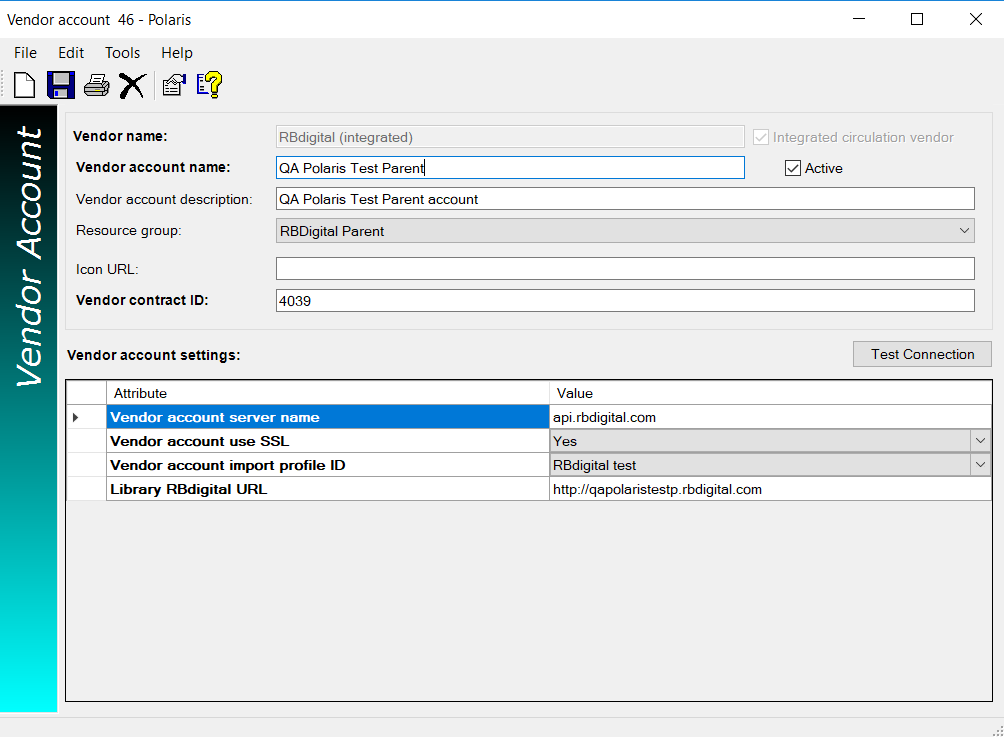Click the Delete X toolbar icon
Screen dimensions: 1004x737
132,85
